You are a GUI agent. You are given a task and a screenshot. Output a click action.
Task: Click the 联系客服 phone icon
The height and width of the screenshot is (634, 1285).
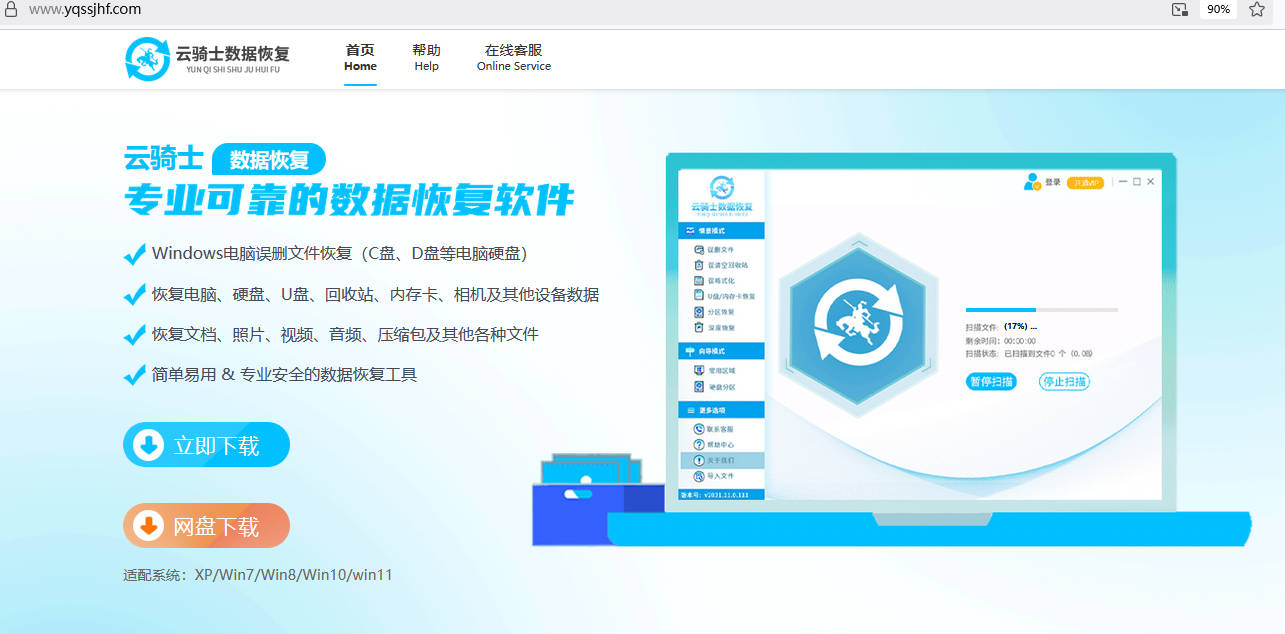[699, 429]
